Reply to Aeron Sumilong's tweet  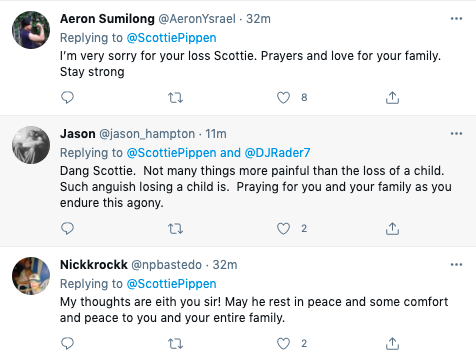(x=67, y=97)
